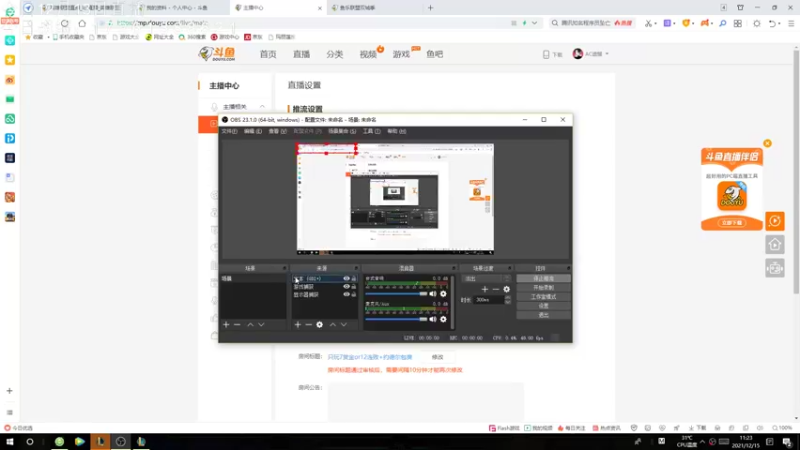
Task: Open Windows Start menu
Action: pyautogui.click(x=10, y=441)
